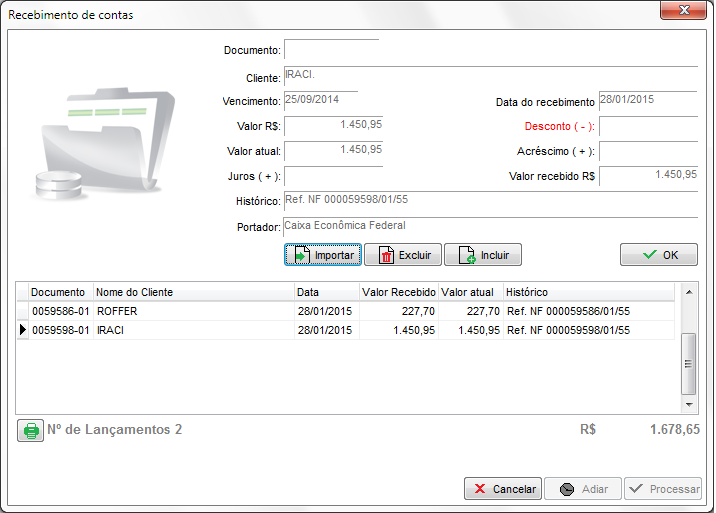Click the grid scrollbar up arrow
Screen dimensions: 716x513
(x=688, y=291)
